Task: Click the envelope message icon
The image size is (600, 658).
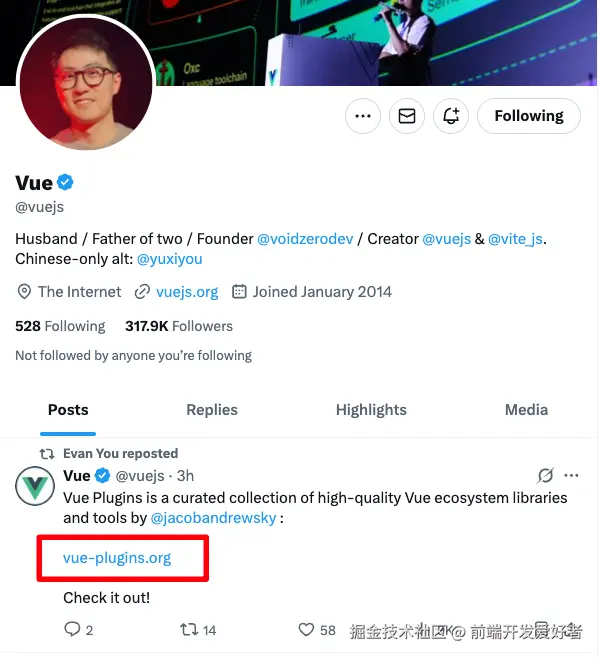Action: pyautogui.click(x=407, y=116)
